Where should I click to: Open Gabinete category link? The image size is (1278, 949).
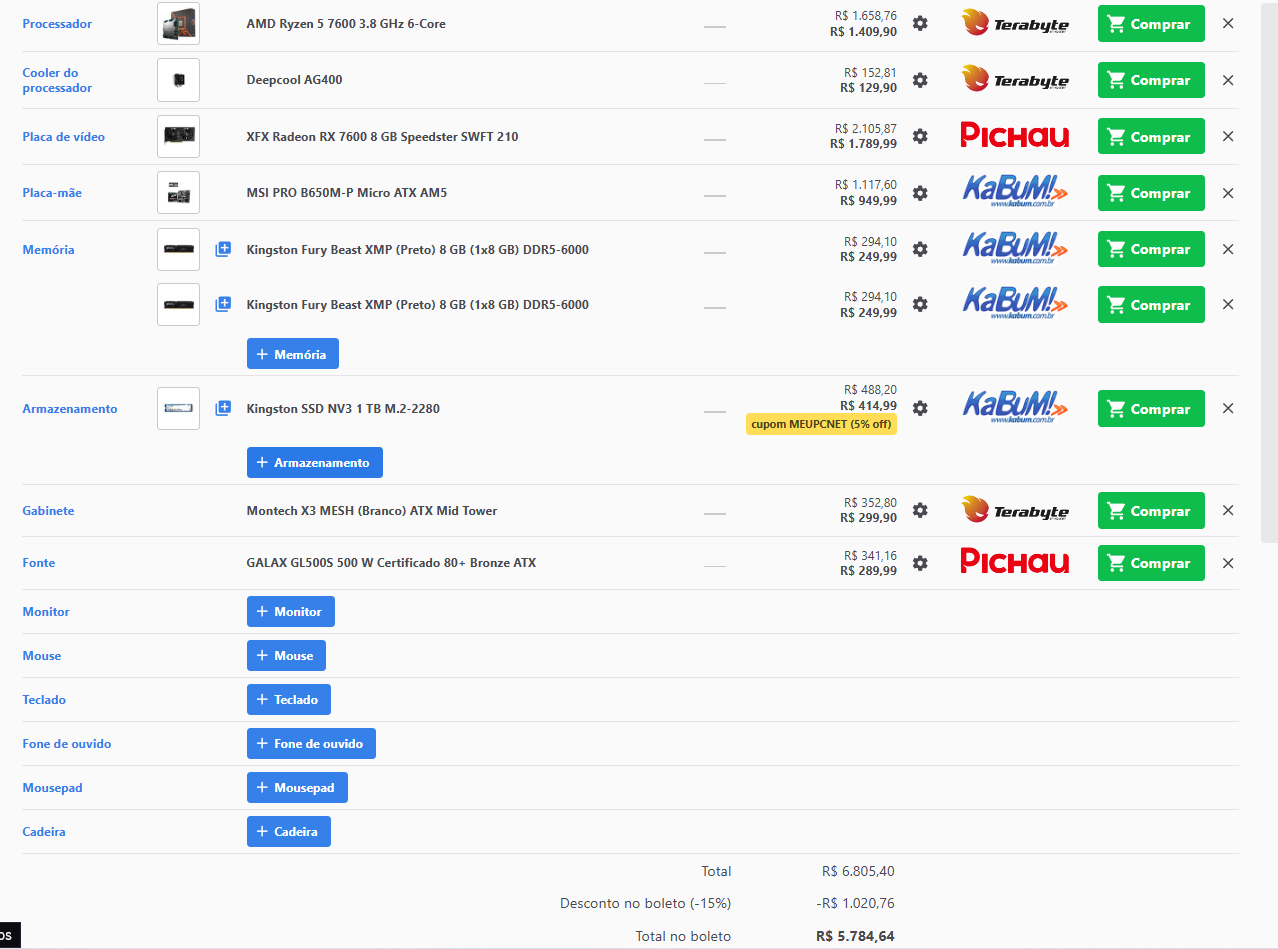48,511
